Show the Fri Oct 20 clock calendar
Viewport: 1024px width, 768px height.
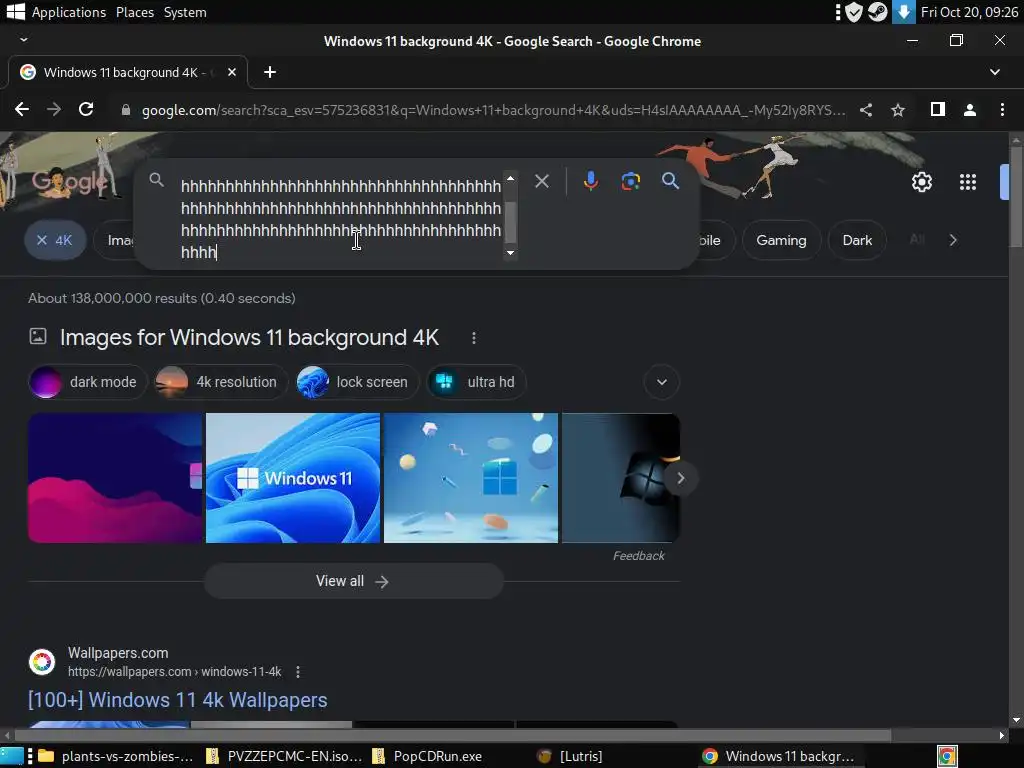tap(969, 12)
